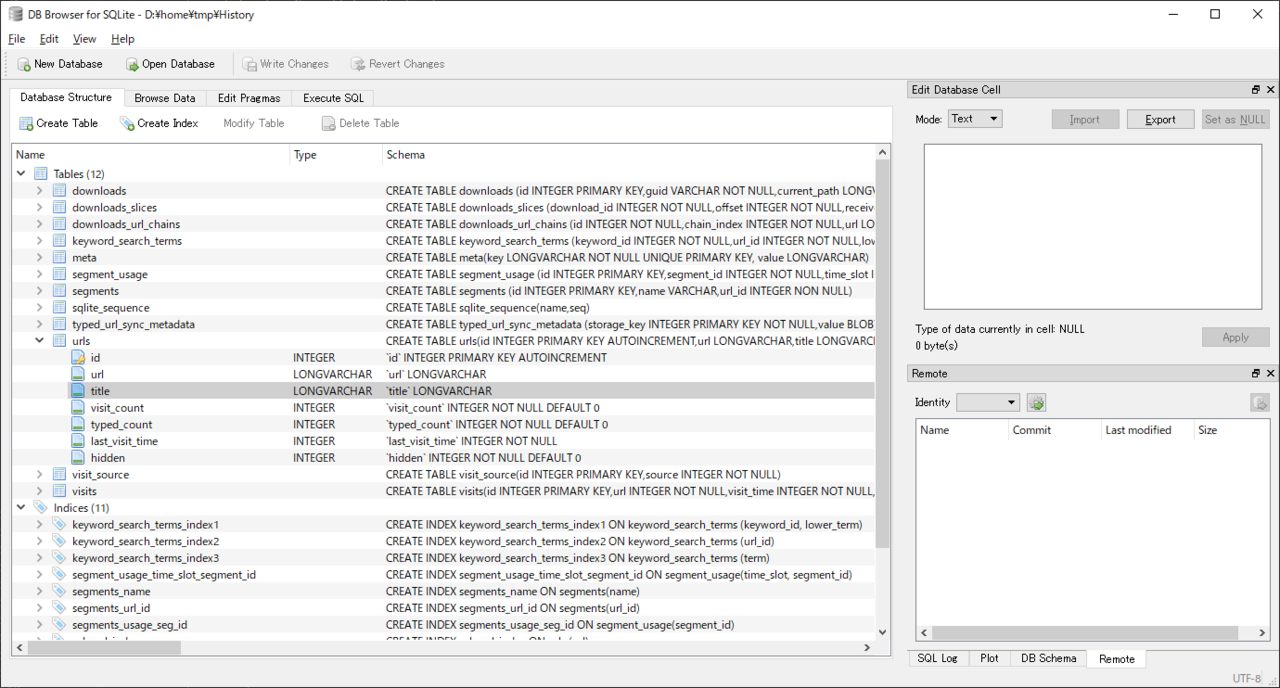Switch to the DB Schema tab
Viewport: 1280px width, 688px height.
(1048, 659)
